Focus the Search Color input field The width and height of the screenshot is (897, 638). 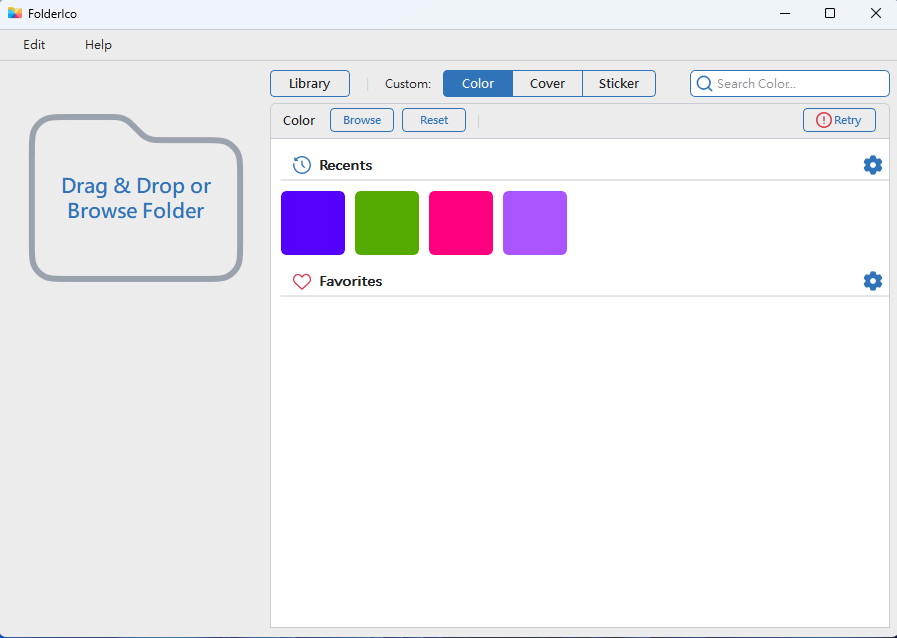pyautogui.click(x=789, y=84)
